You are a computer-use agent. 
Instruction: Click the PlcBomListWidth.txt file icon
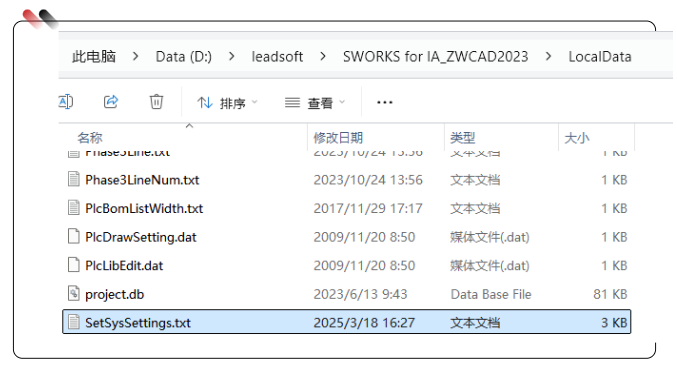click(x=74, y=208)
